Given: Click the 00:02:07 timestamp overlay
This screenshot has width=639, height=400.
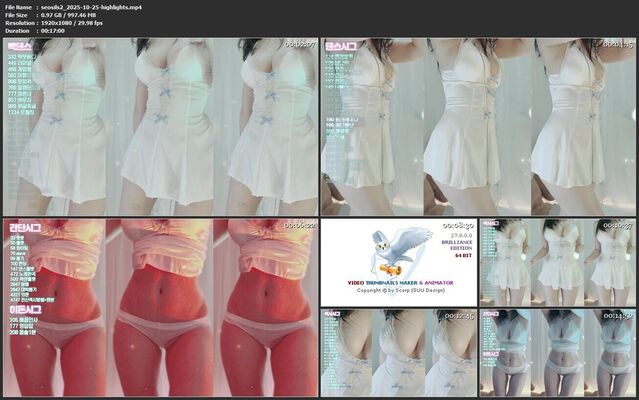Looking at the screenshot, I should click(x=299, y=45).
